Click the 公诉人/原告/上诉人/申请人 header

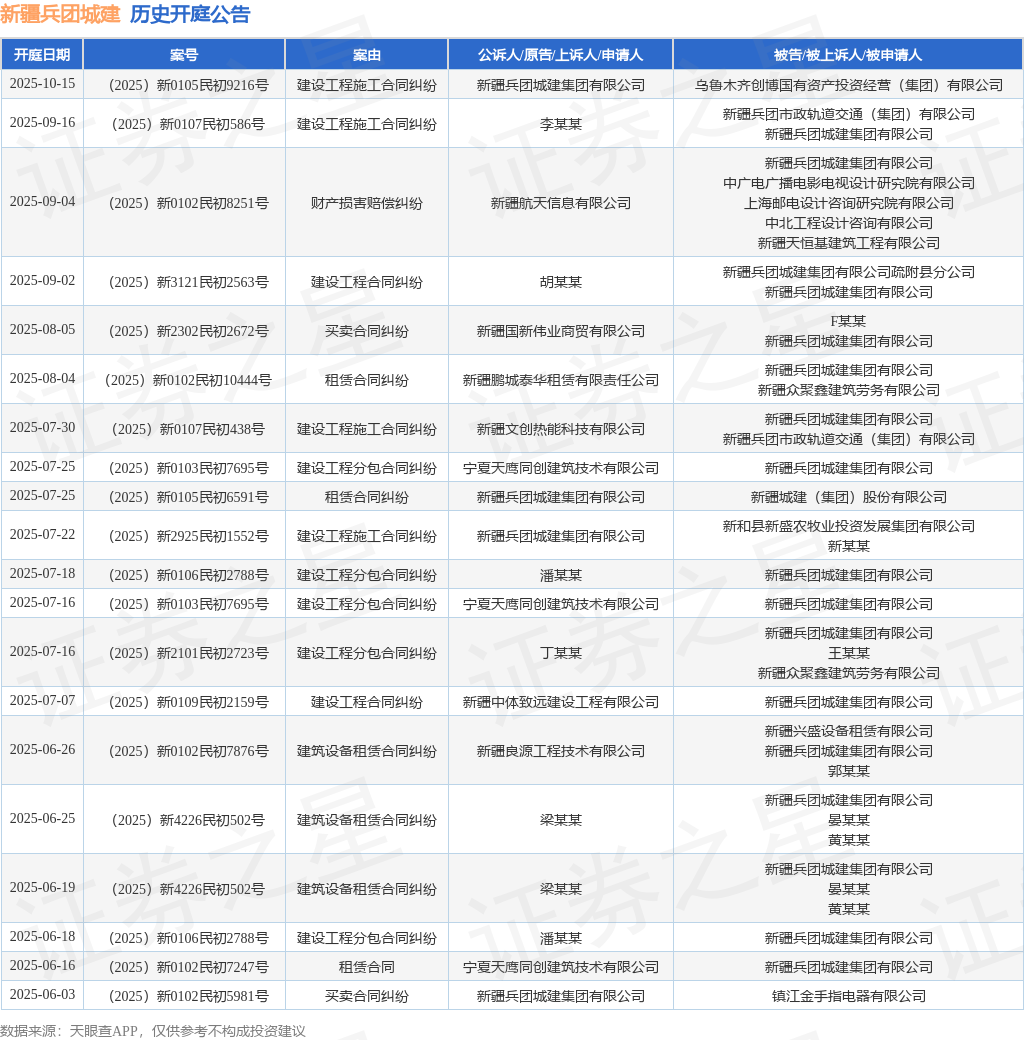point(560,54)
